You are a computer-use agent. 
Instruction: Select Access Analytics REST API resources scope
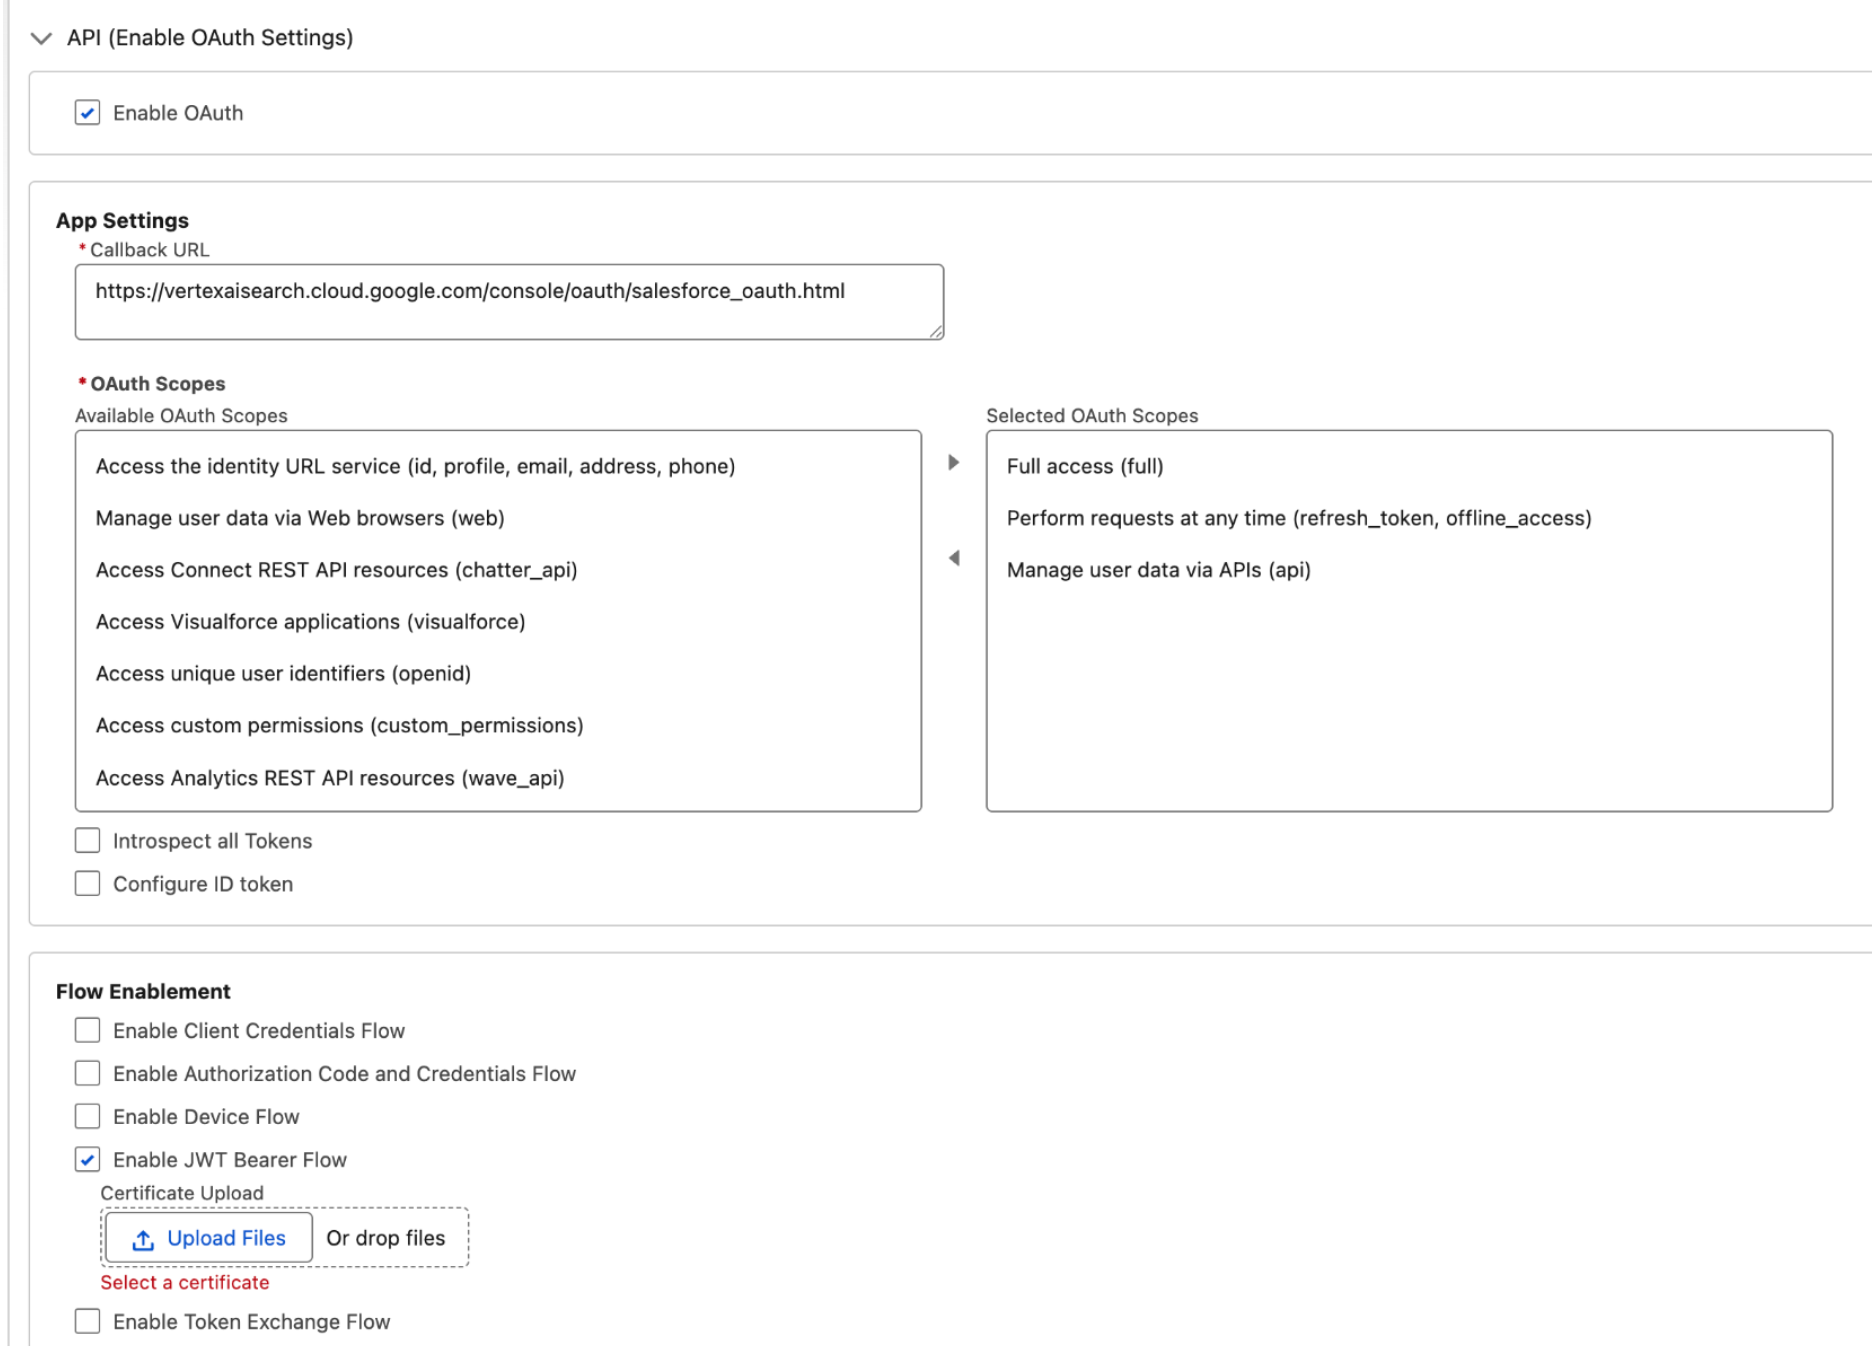330,778
